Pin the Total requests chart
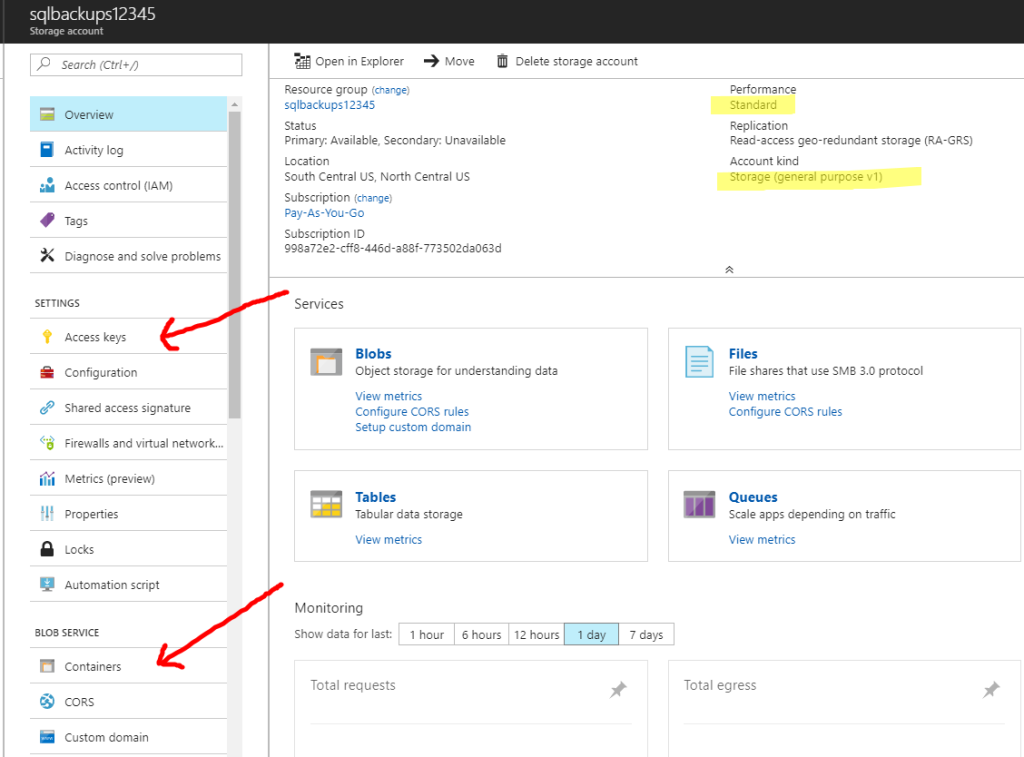The image size is (1024, 757). tap(618, 689)
